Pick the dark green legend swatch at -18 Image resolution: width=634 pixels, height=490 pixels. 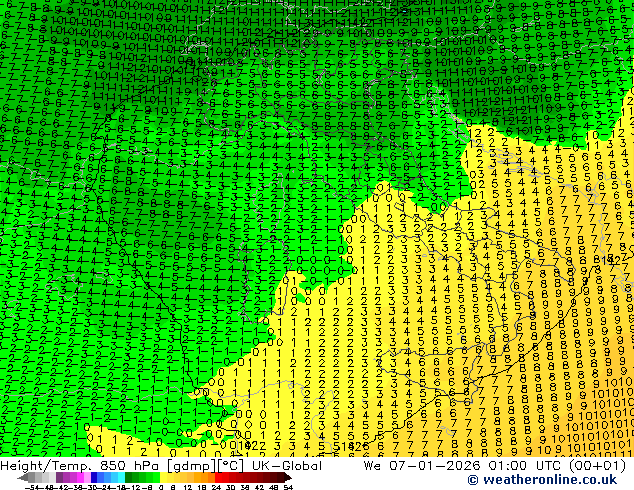129,477
